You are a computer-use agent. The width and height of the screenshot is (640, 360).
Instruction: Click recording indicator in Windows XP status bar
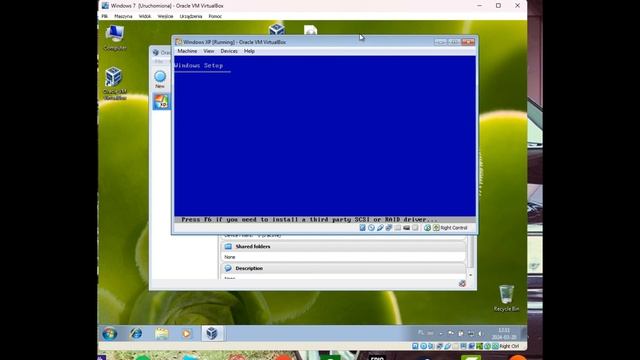pos(415,228)
